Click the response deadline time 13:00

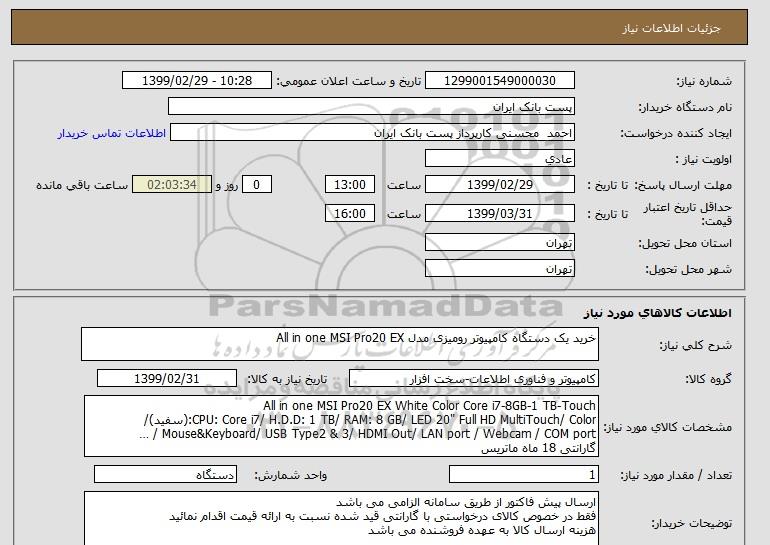(x=350, y=185)
